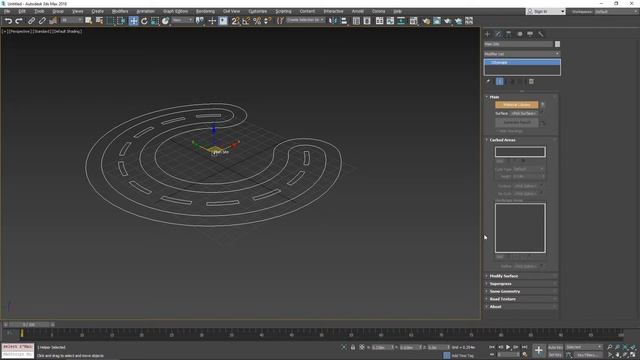Screen dimensions: 640x360
Task: Click the Align tool icon
Action: pos(344,21)
